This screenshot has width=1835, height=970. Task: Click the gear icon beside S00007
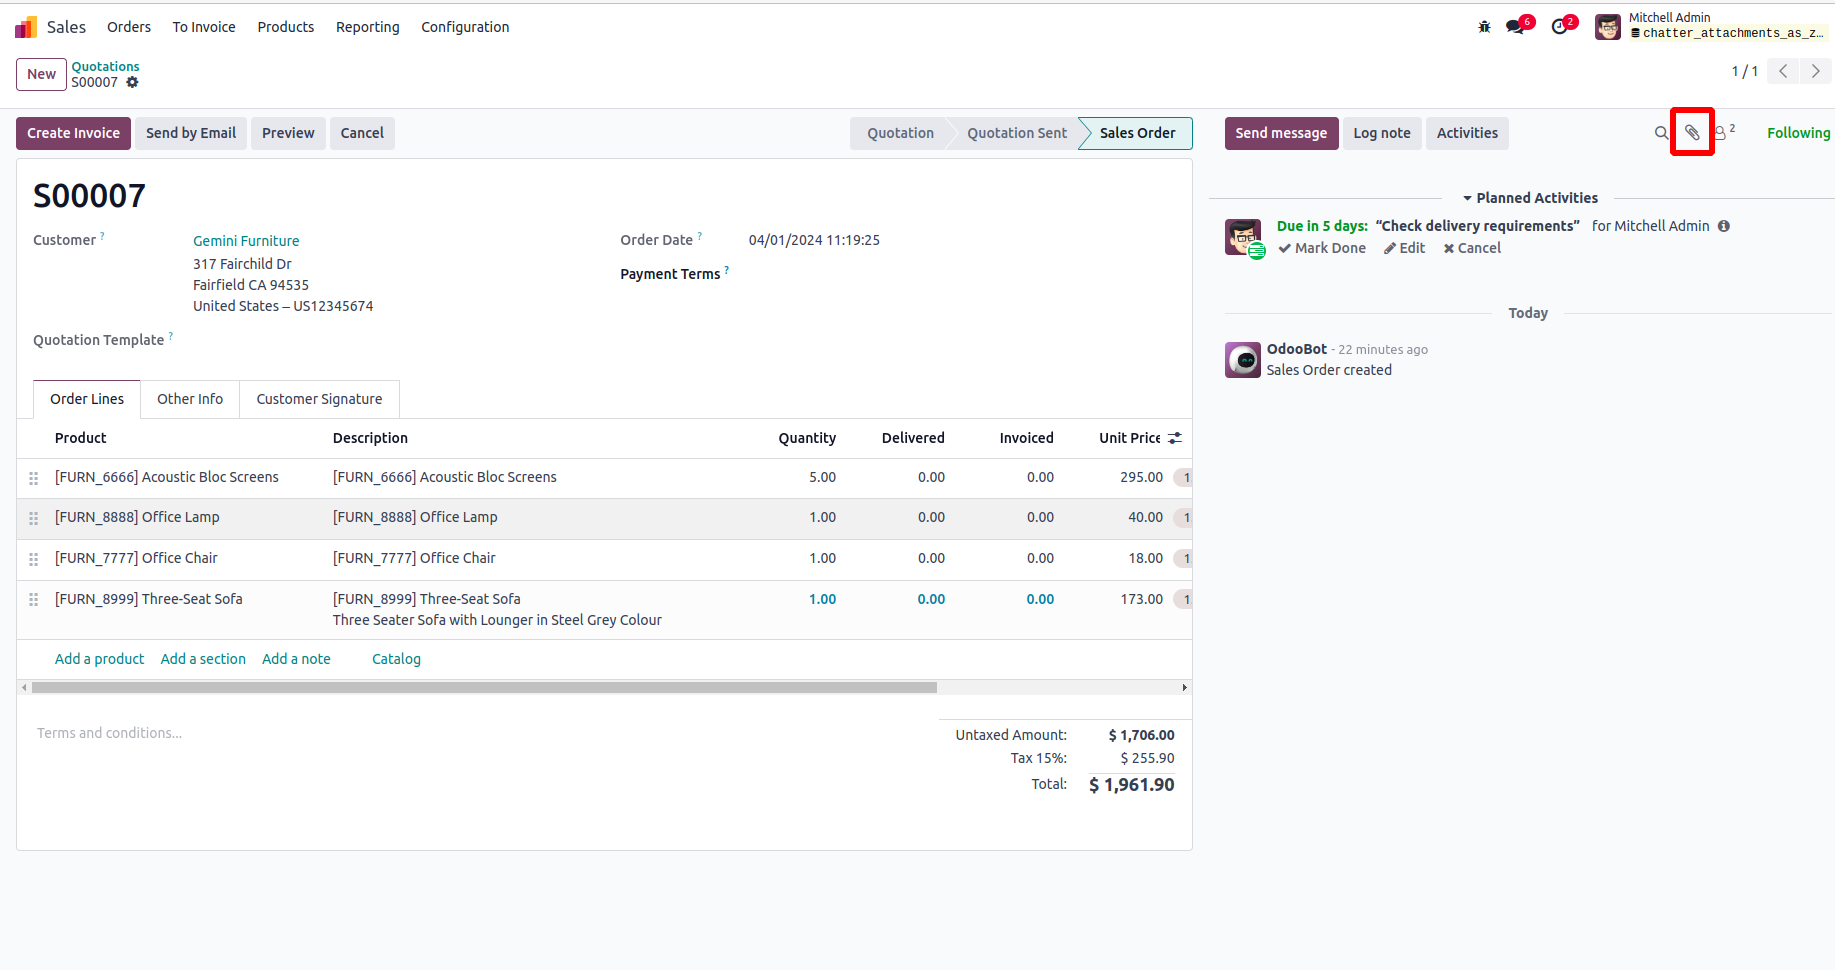[x=132, y=83]
